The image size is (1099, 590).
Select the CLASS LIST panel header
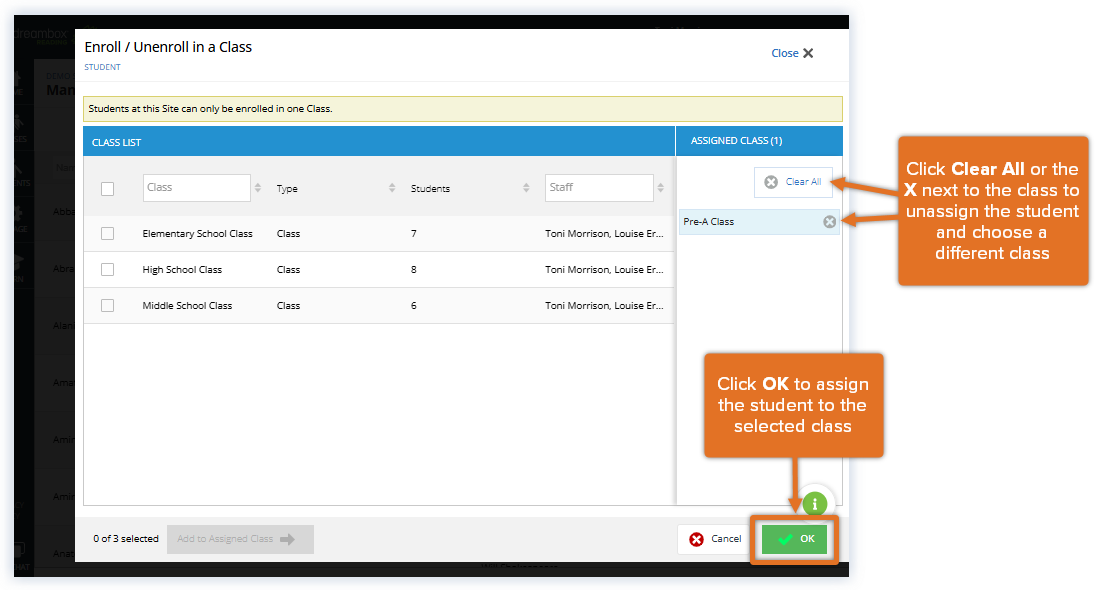click(x=118, y=141)
